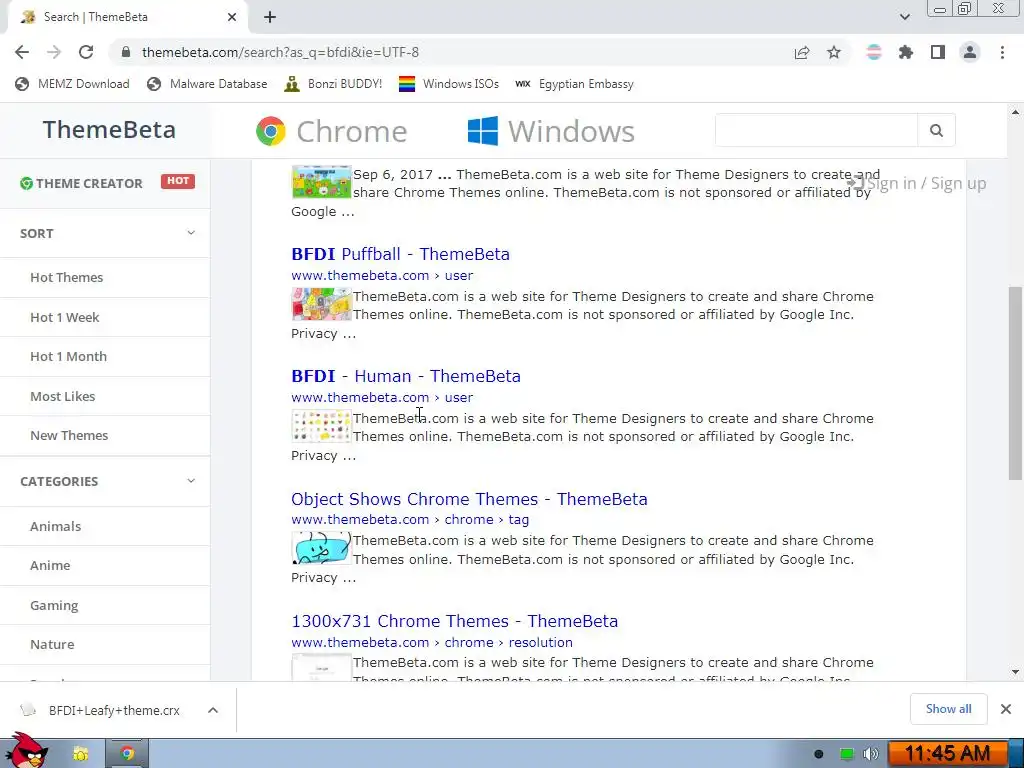The image size is (1024, 768).
Task: Click Sign in / Sign up
Action: pyautogui.click(x=917, y=184)
